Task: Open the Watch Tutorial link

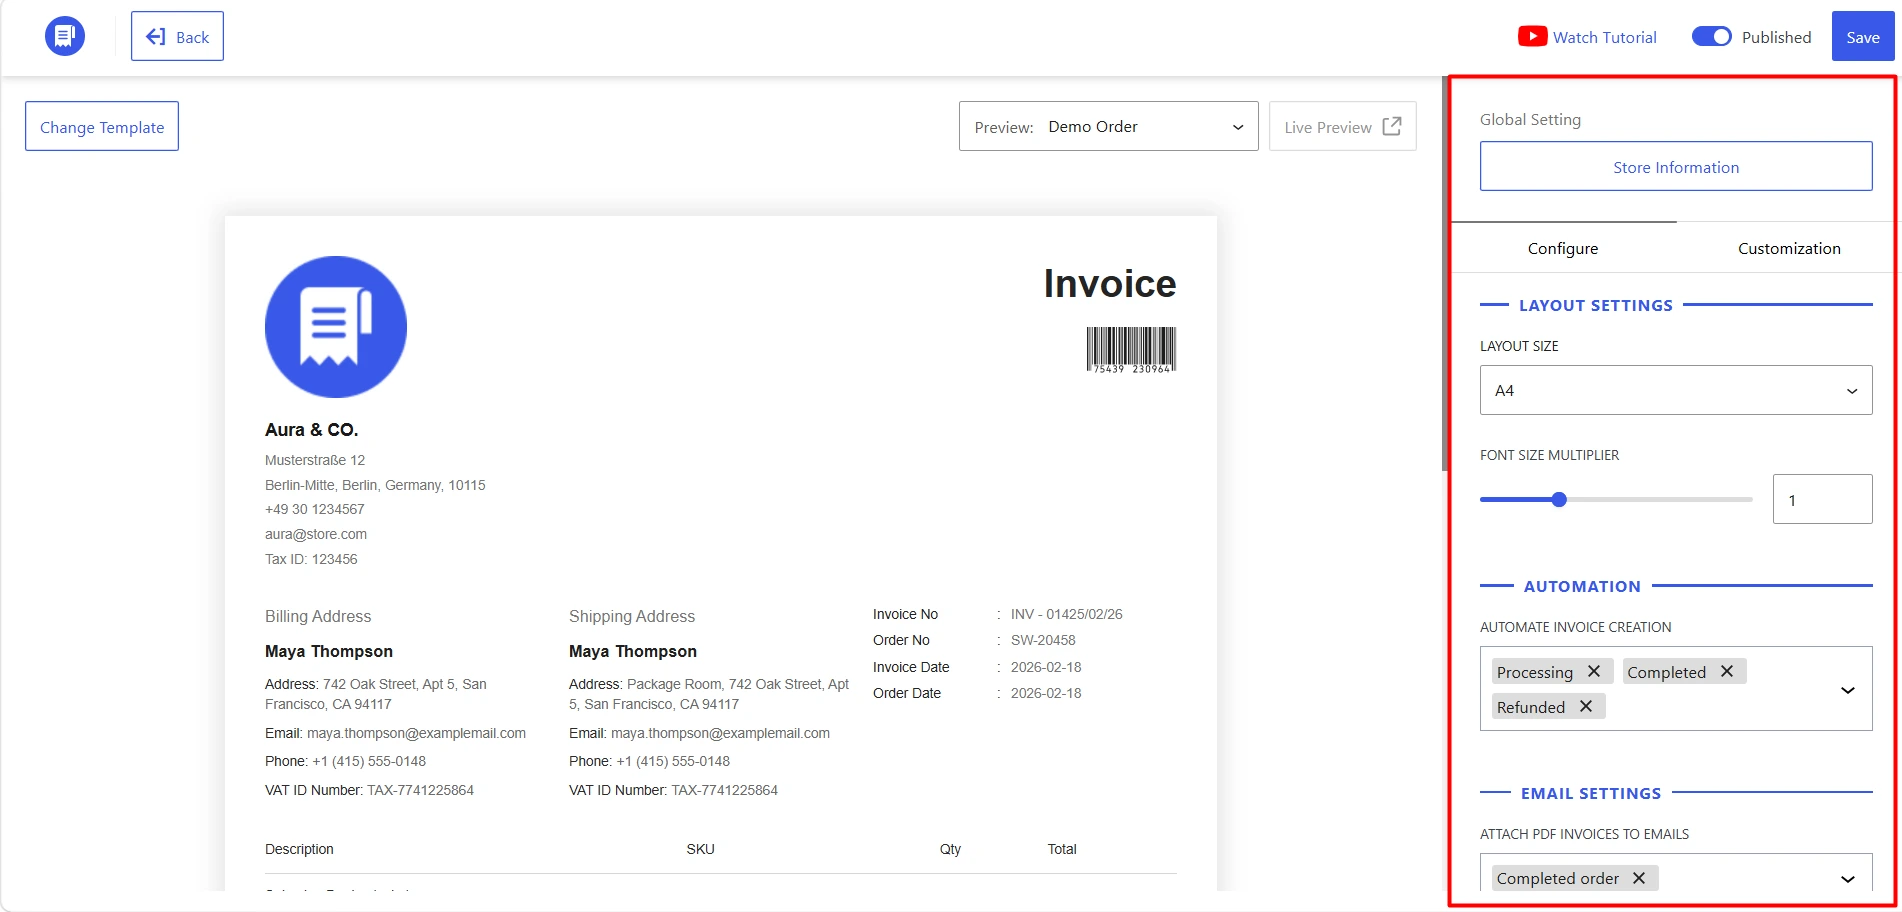Action: (x=1604, y=37)
